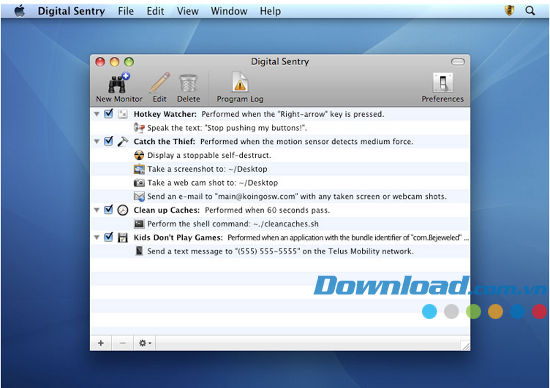Select the 'Send an e-mail to' action row
Screen dimensions: 550x388
tap(297, 196)
